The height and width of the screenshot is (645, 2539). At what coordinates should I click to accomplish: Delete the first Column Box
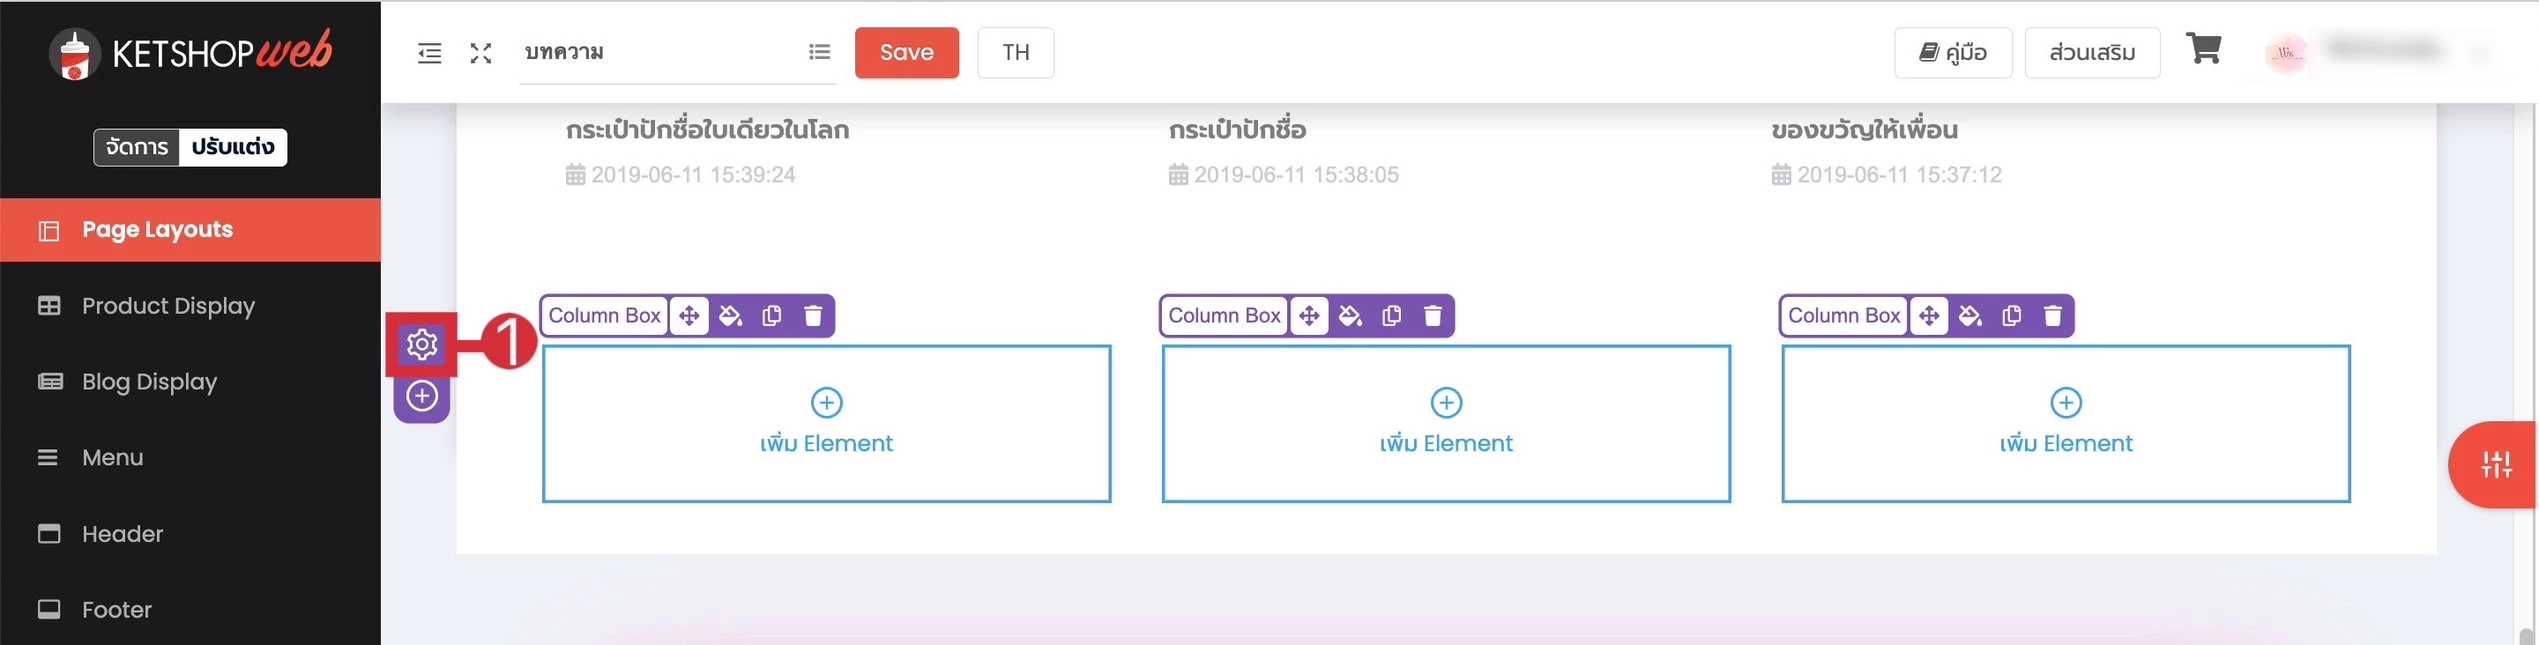813,316
